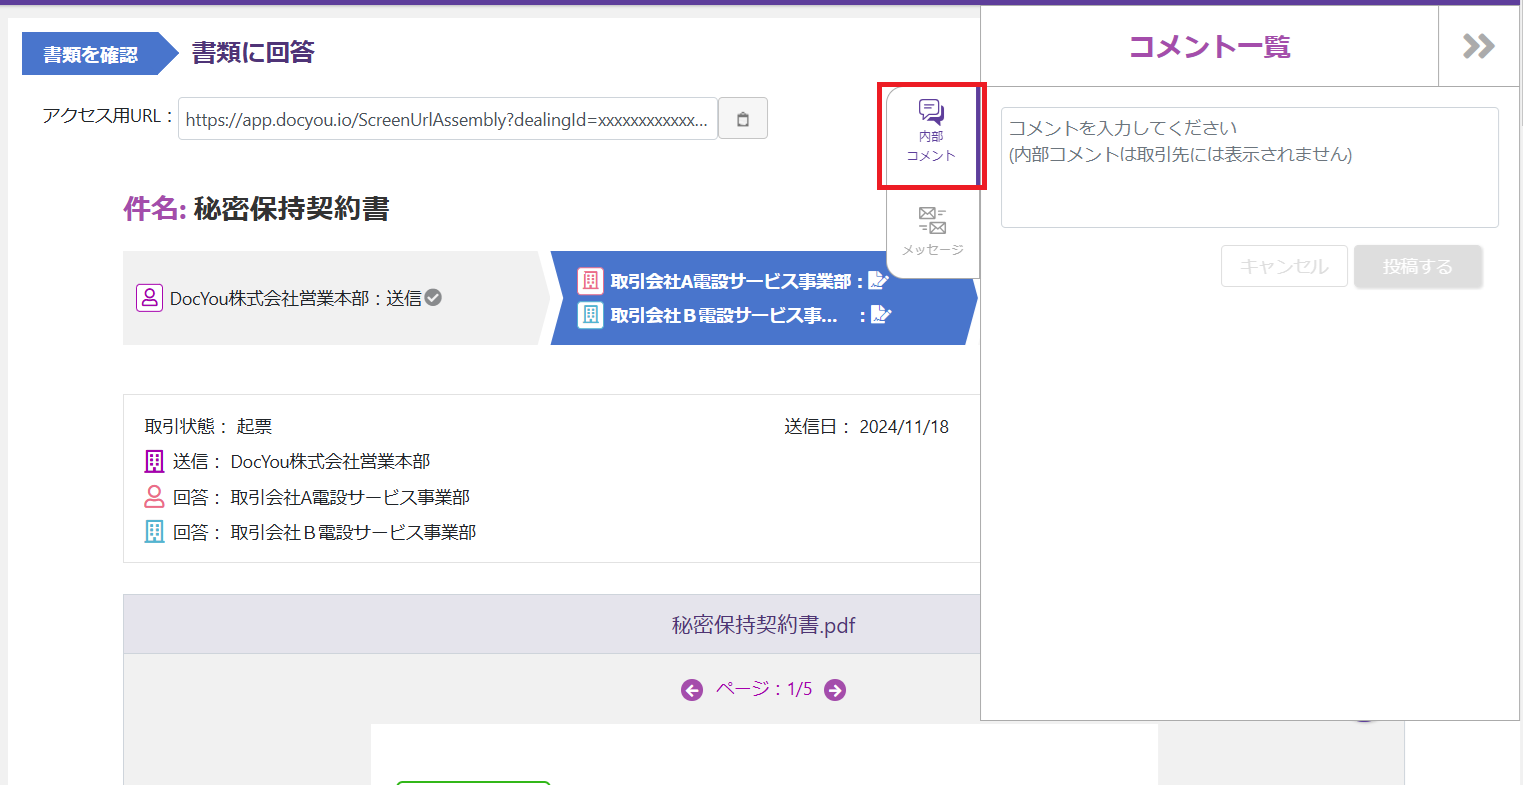1523x785 pixels.
Task: Focus the comment input text area
Action: tap(1249, 167)
